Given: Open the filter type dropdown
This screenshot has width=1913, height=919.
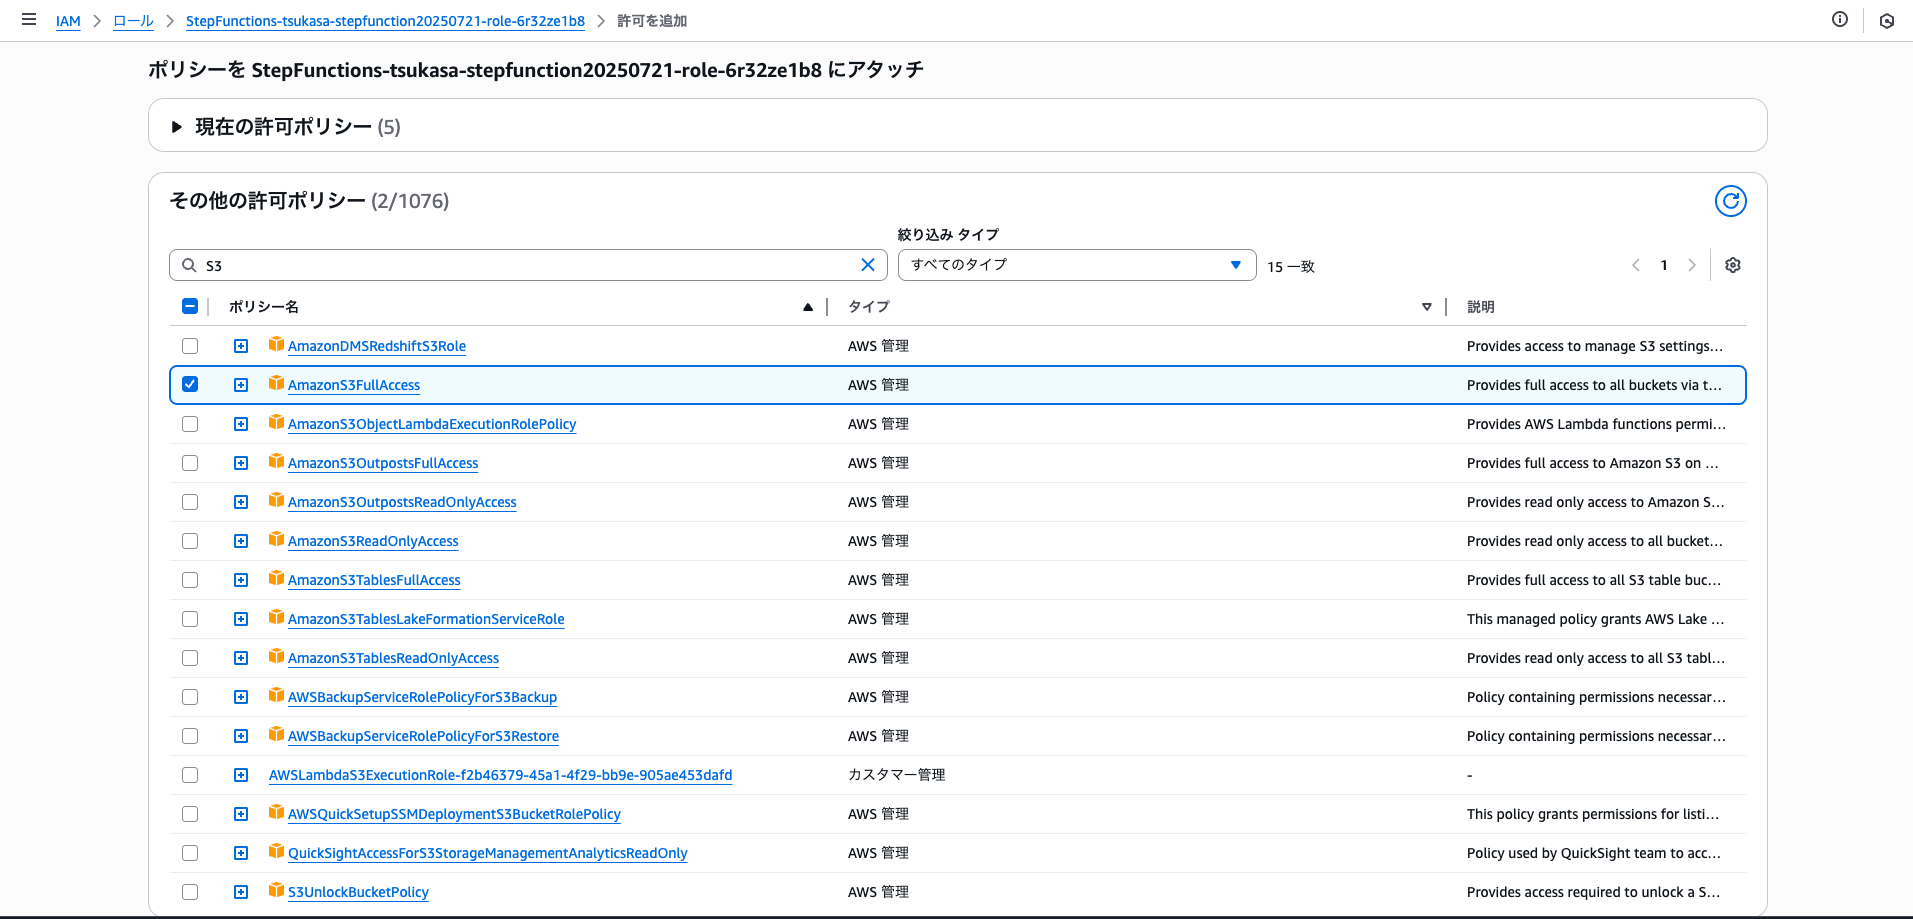Looking at the screenshot, I should click(1077, 265).
